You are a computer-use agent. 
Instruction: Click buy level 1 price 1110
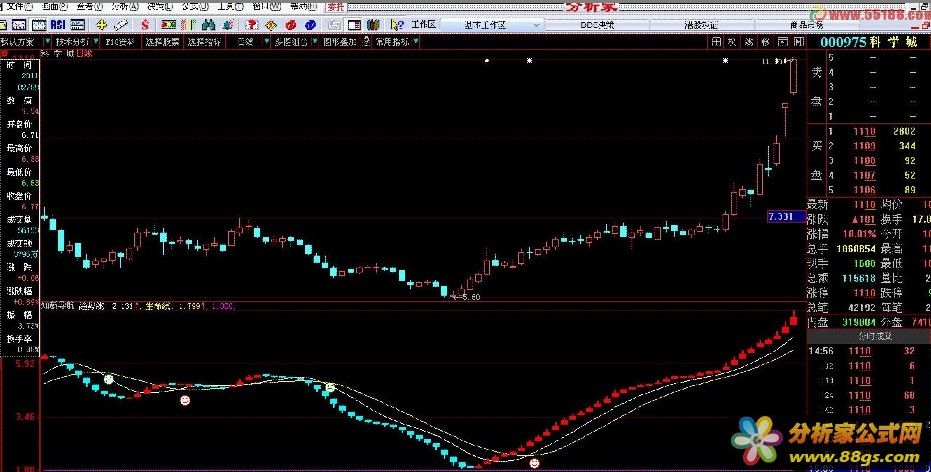click(864, 131)
